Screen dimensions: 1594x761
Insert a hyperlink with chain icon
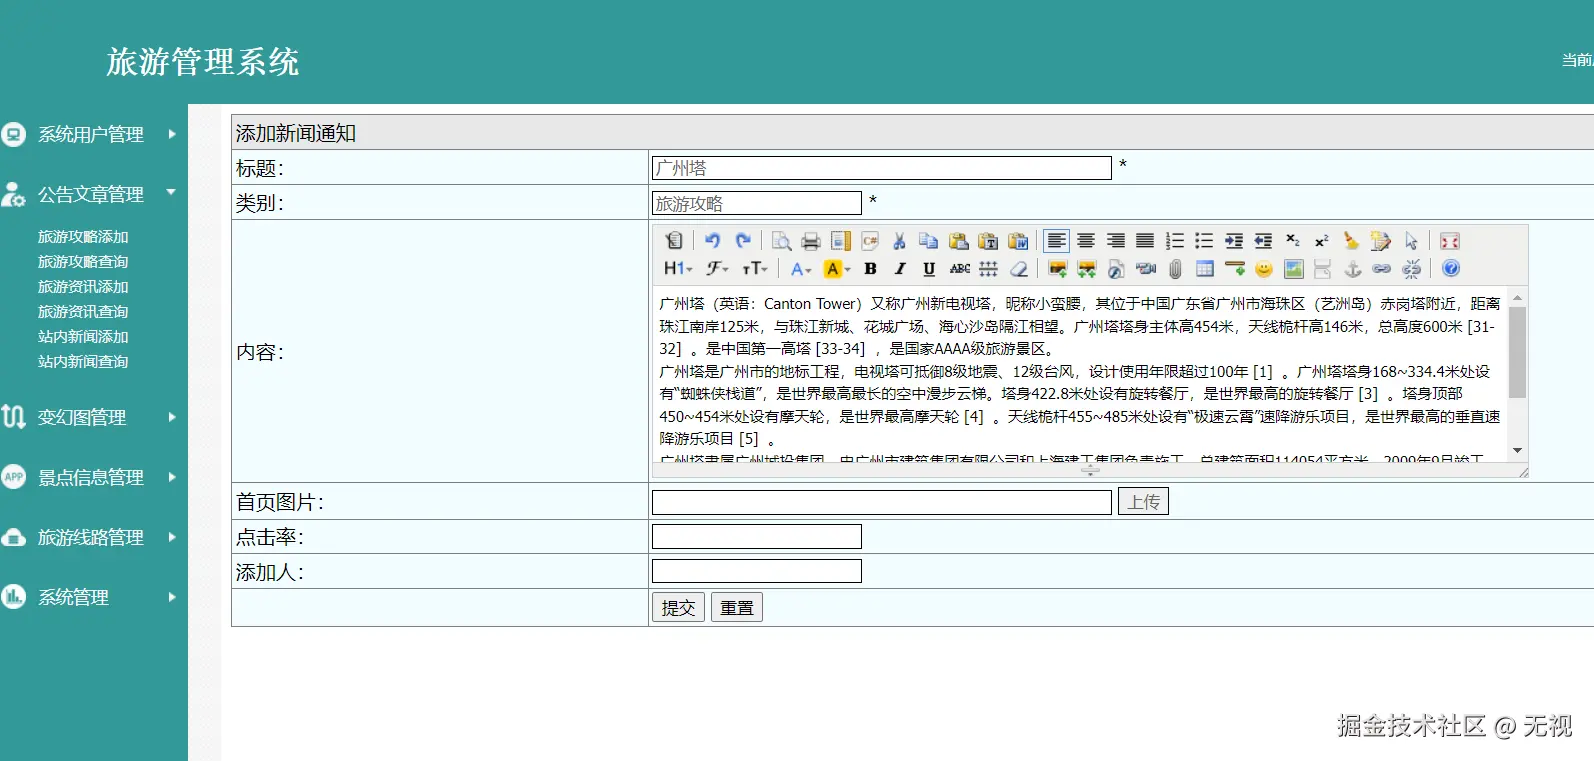1382,268
